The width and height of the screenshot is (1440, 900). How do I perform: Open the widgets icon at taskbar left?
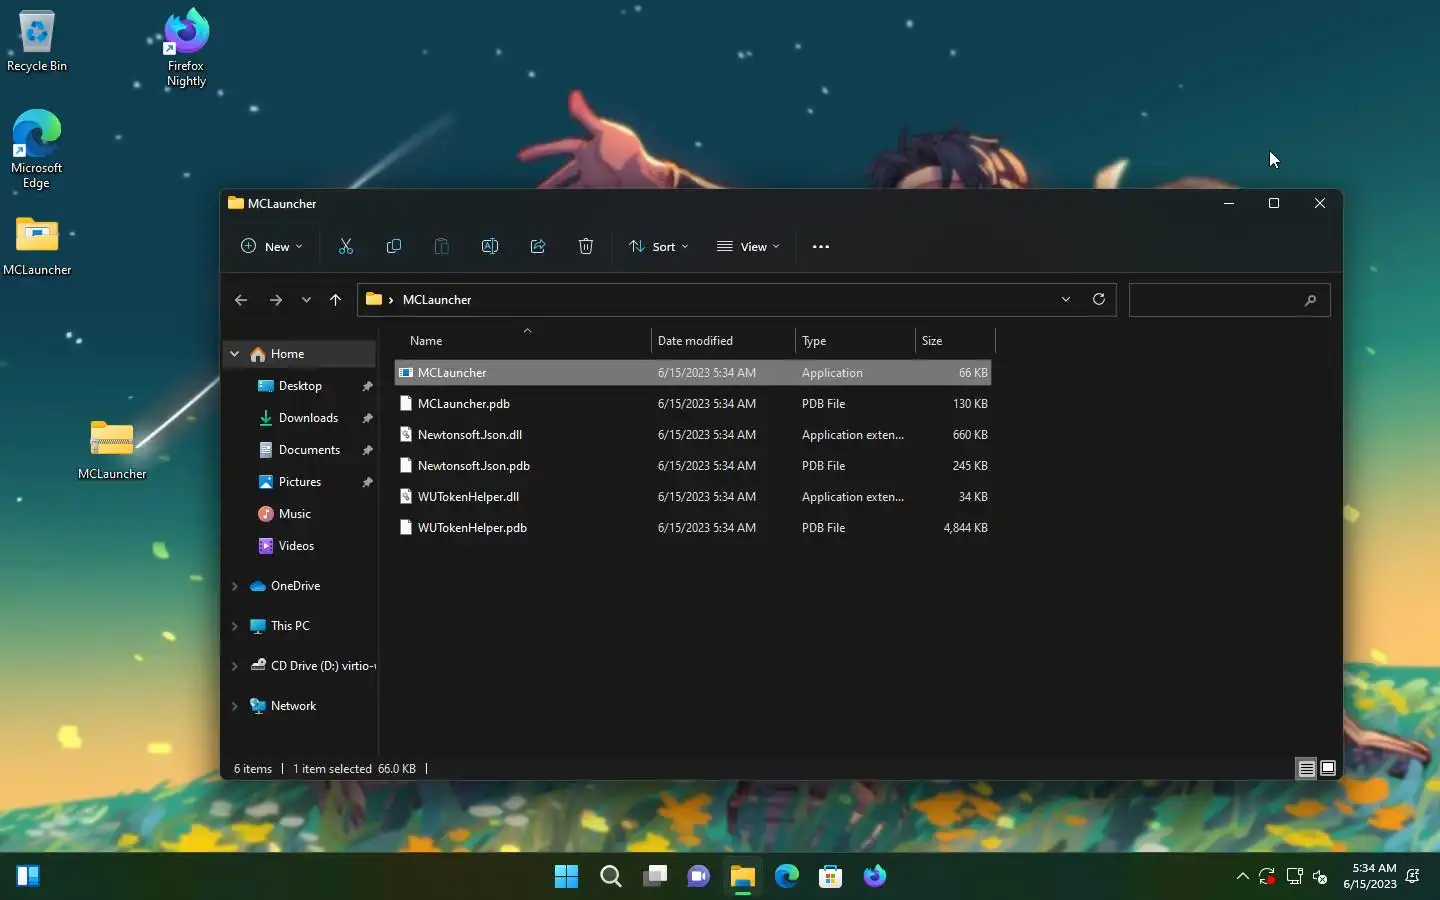[28, 876]
